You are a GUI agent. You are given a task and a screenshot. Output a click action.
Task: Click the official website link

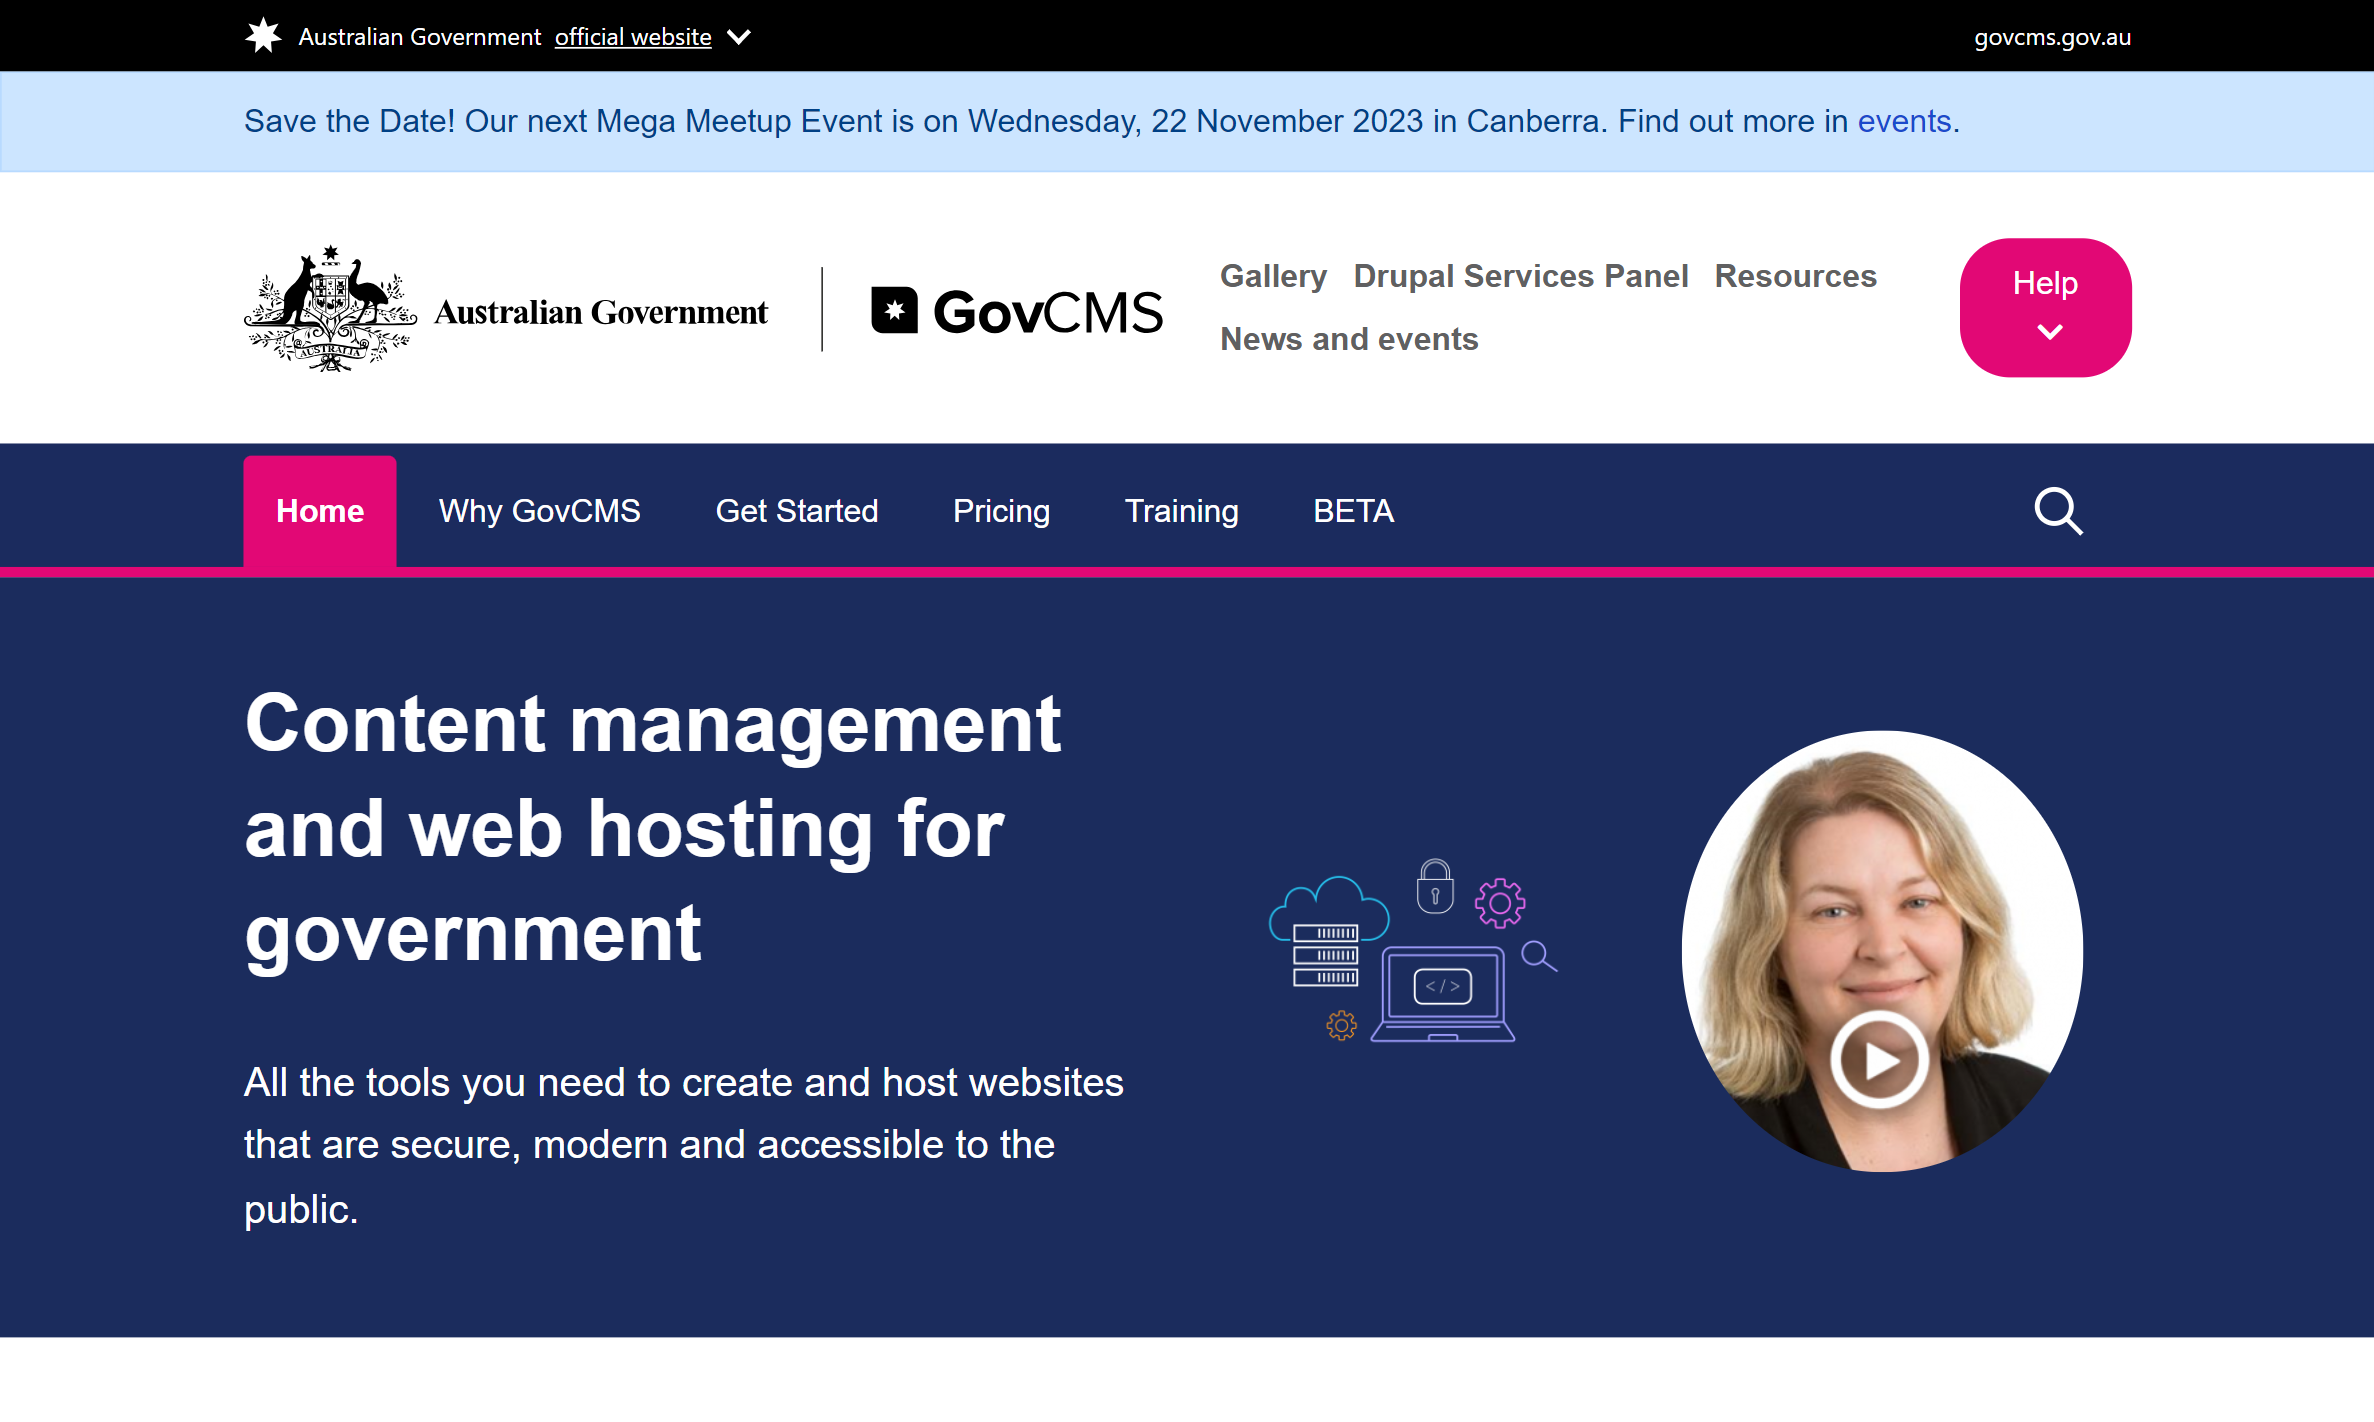coord(633,37)
